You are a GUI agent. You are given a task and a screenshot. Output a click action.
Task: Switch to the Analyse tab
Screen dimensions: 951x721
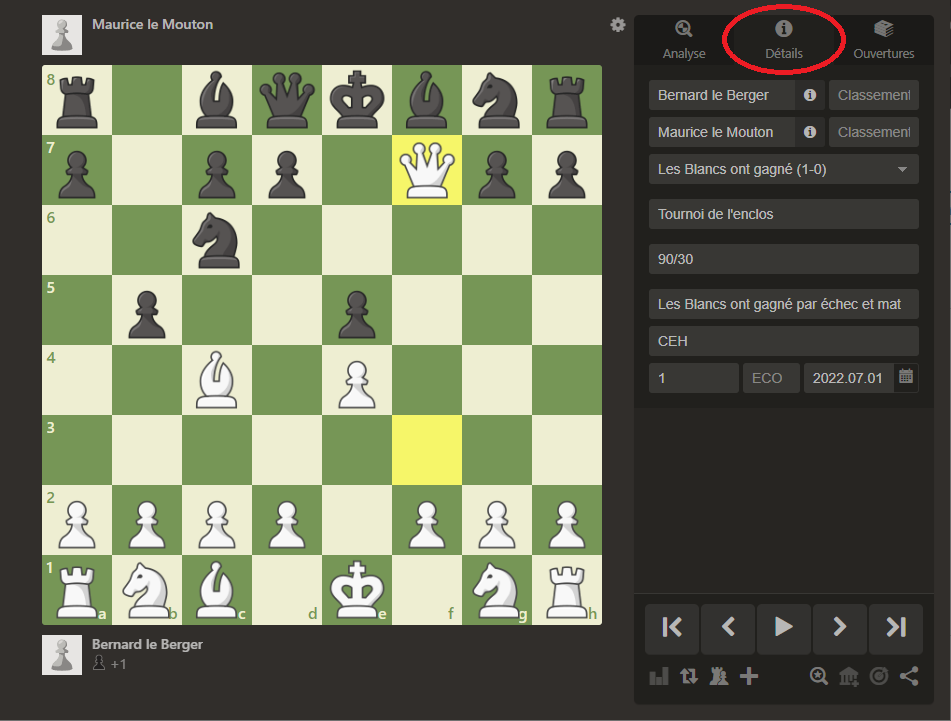click(684, 40)
